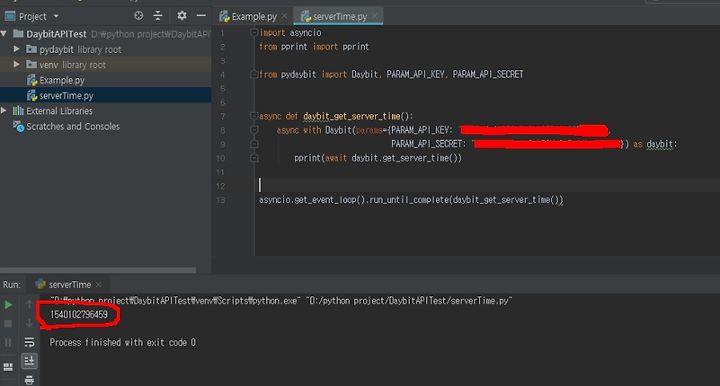This screenshot has height=386, width=720.
Task: Fold the import block at line 1
Action: click(254, 33)
